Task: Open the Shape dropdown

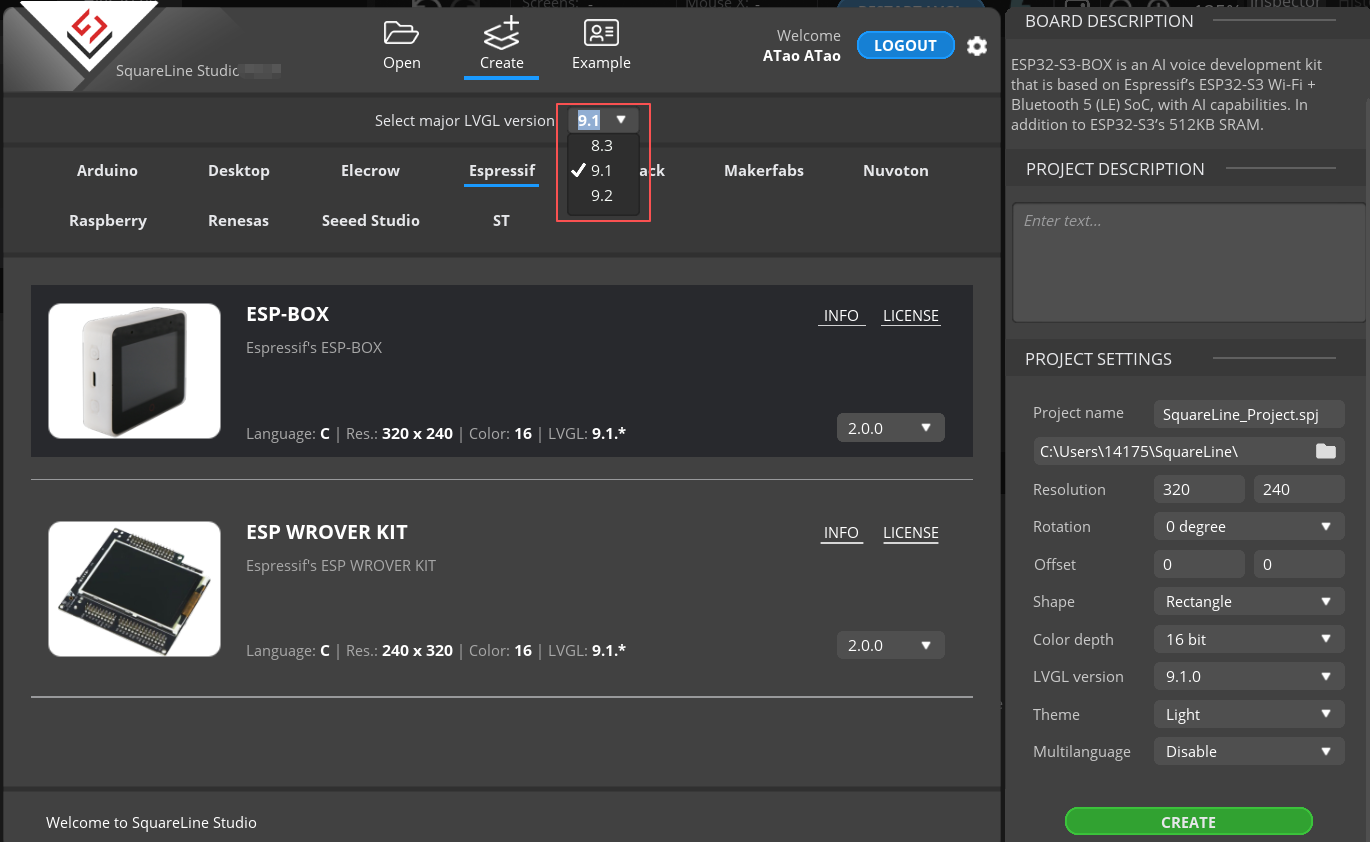Action: pyautogui.click(x=1248, y=602)
